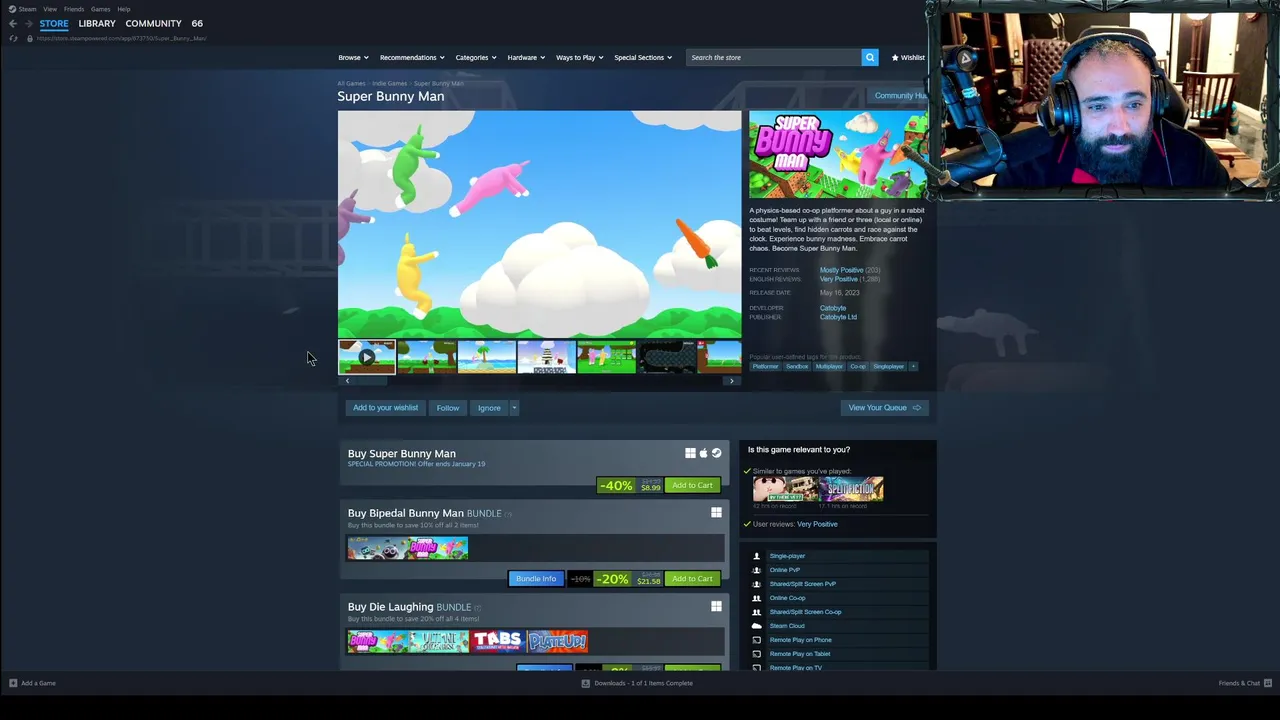Click the Single-player feature icon
1280x720 pixels.
756,556
